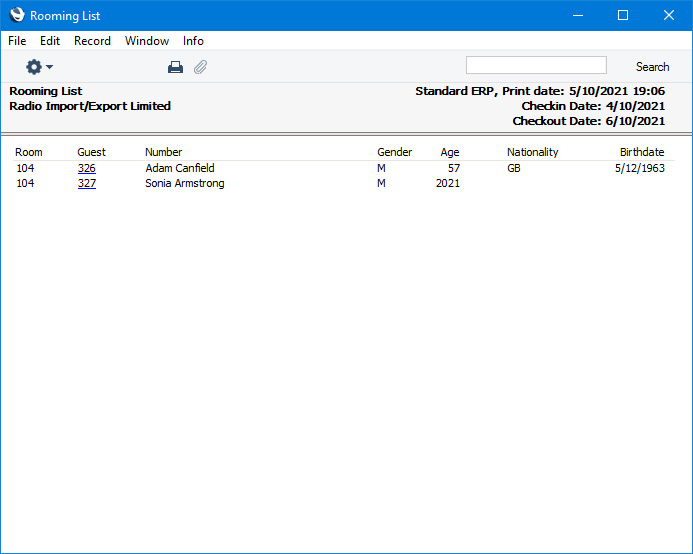Click age value 57
Image resolution: width=693 pixels, height=554 pixels.
point(454,168)
